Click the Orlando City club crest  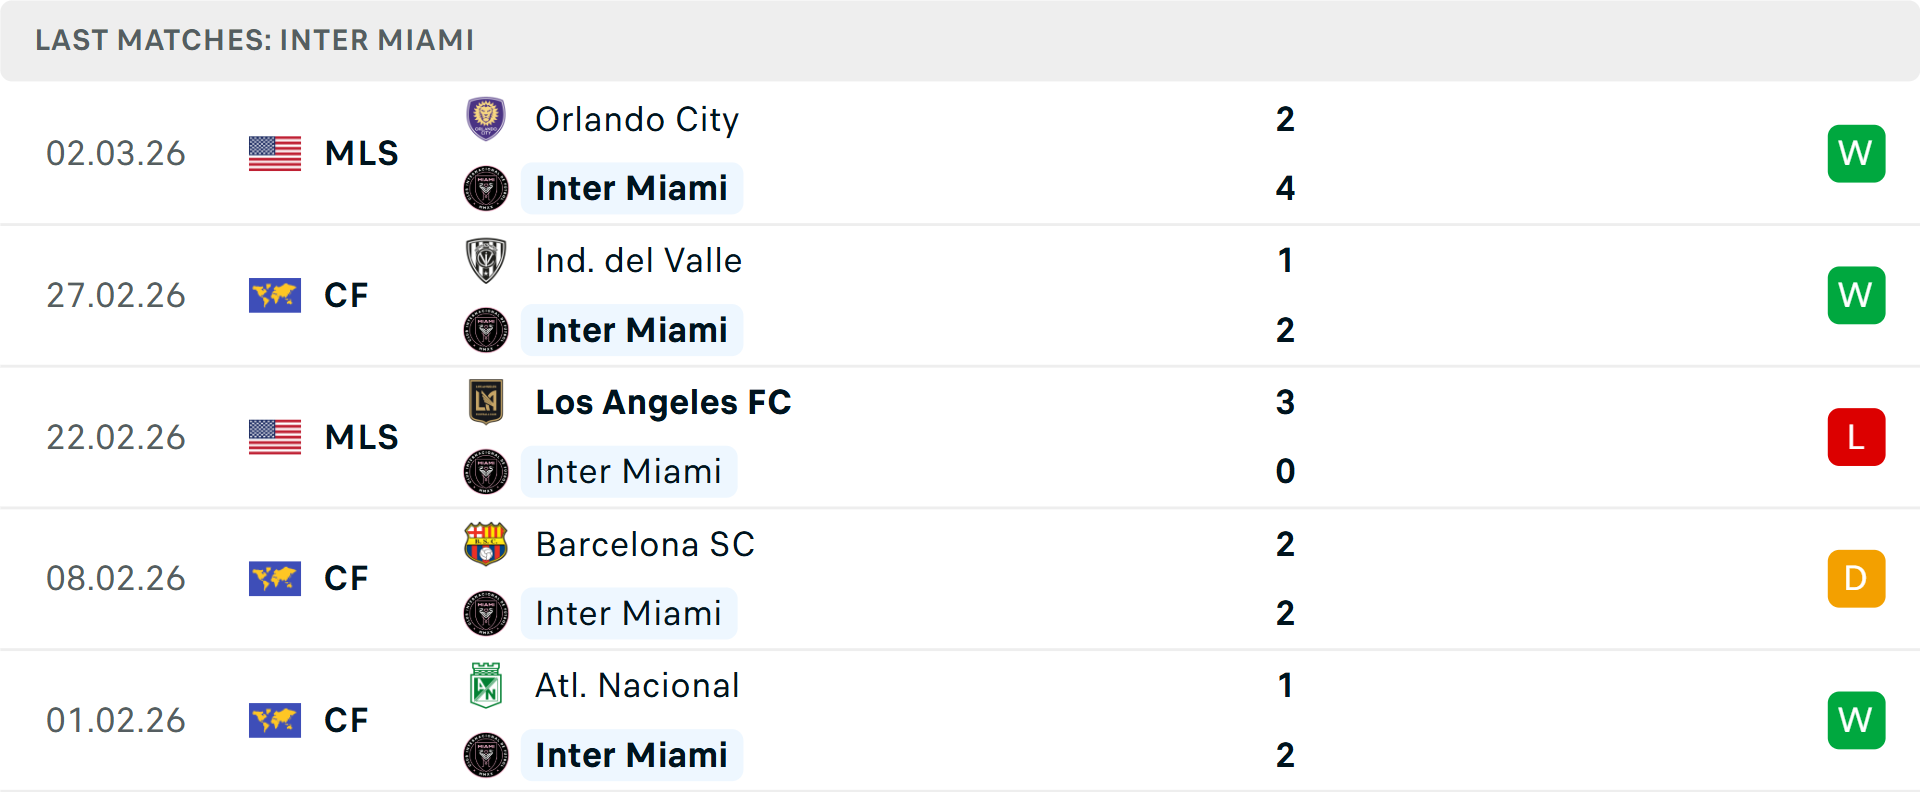487,119
